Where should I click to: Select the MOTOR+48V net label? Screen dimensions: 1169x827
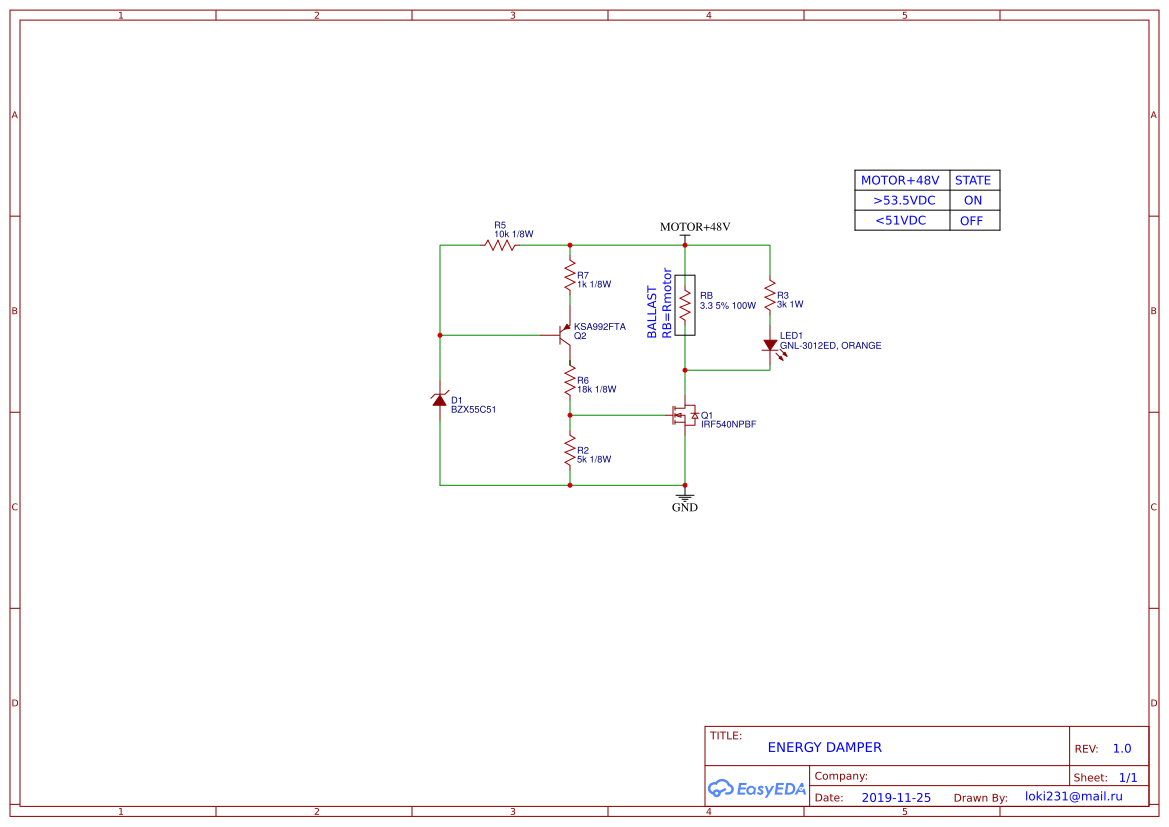point(695,227)
